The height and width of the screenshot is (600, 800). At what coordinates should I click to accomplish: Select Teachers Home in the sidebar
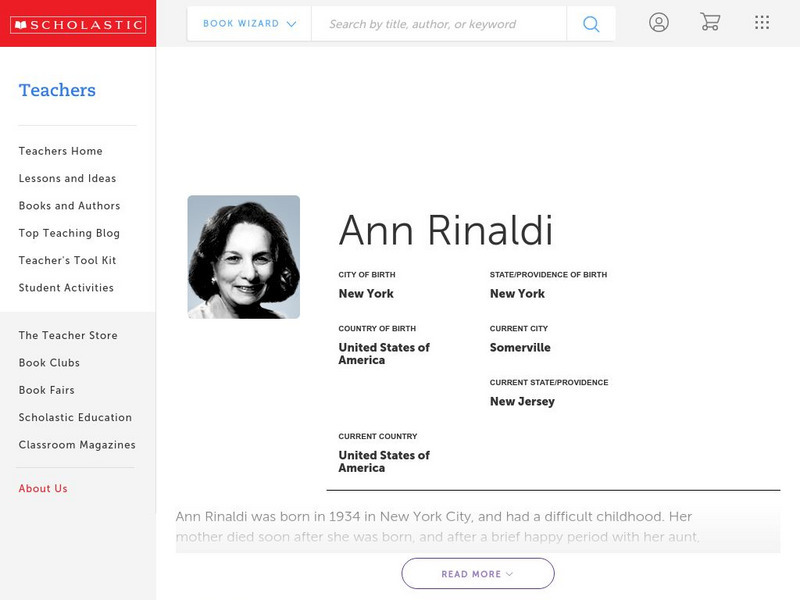(59, 151)
